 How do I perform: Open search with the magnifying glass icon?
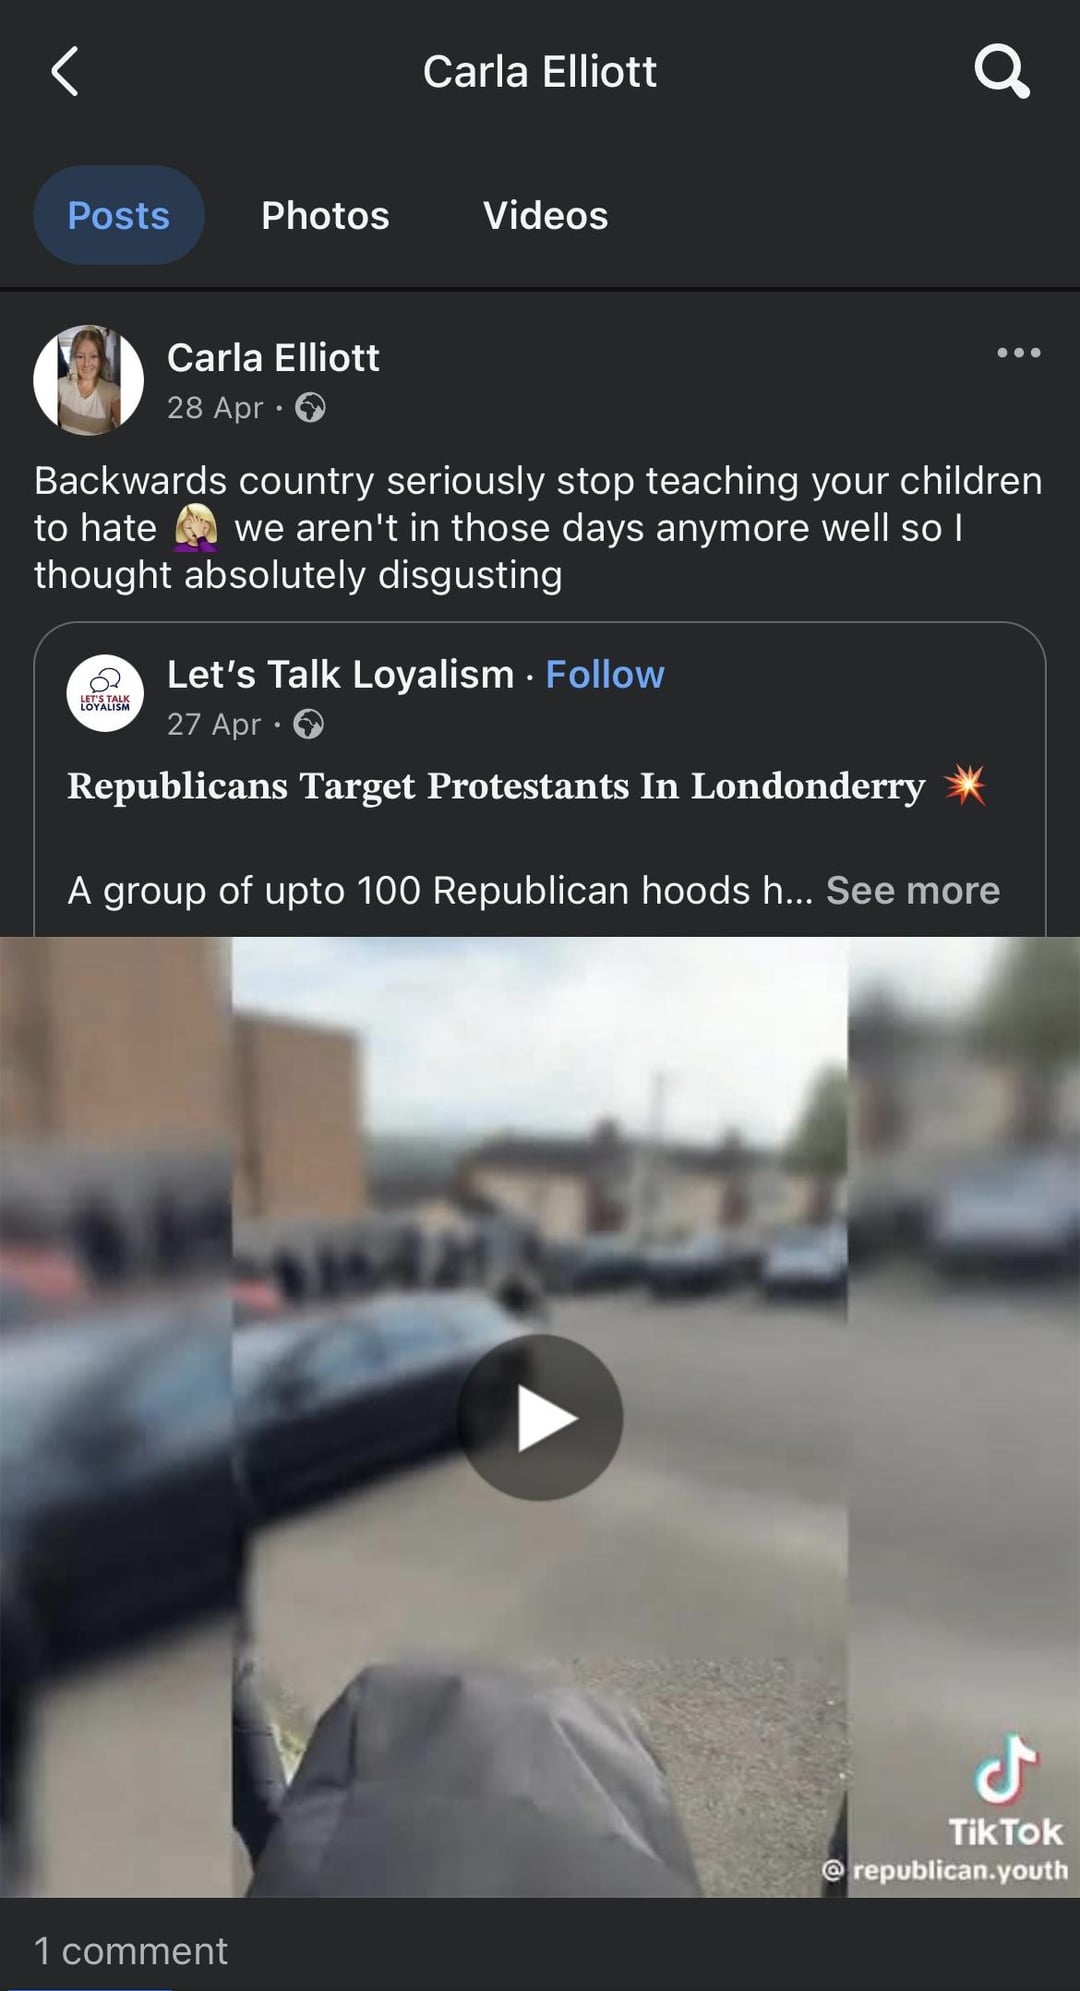1002,71
